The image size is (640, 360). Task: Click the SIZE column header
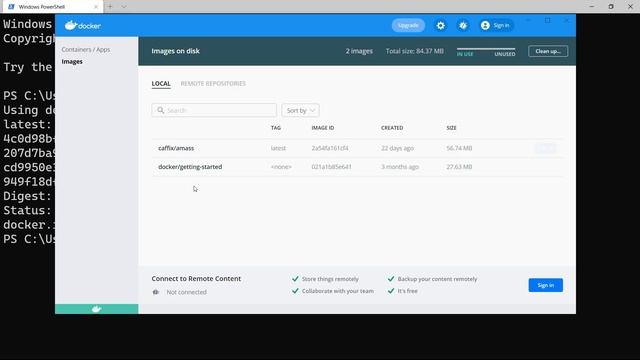click(x=451, y=128)
